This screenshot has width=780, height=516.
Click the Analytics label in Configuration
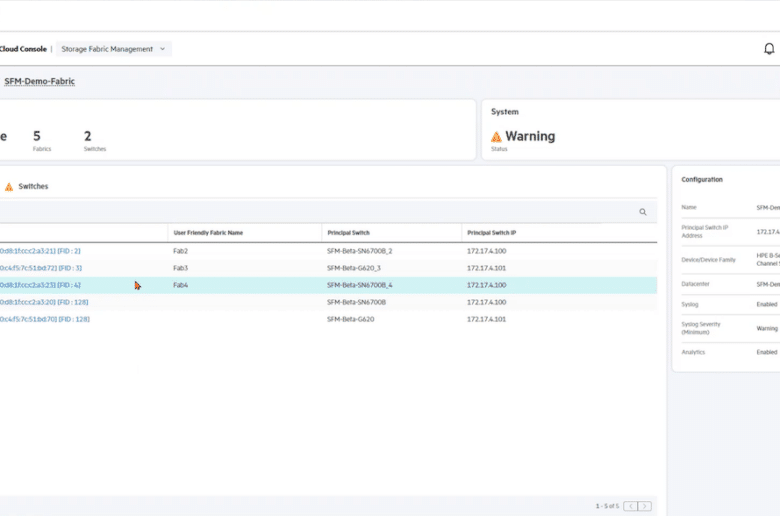pos(693,352)
